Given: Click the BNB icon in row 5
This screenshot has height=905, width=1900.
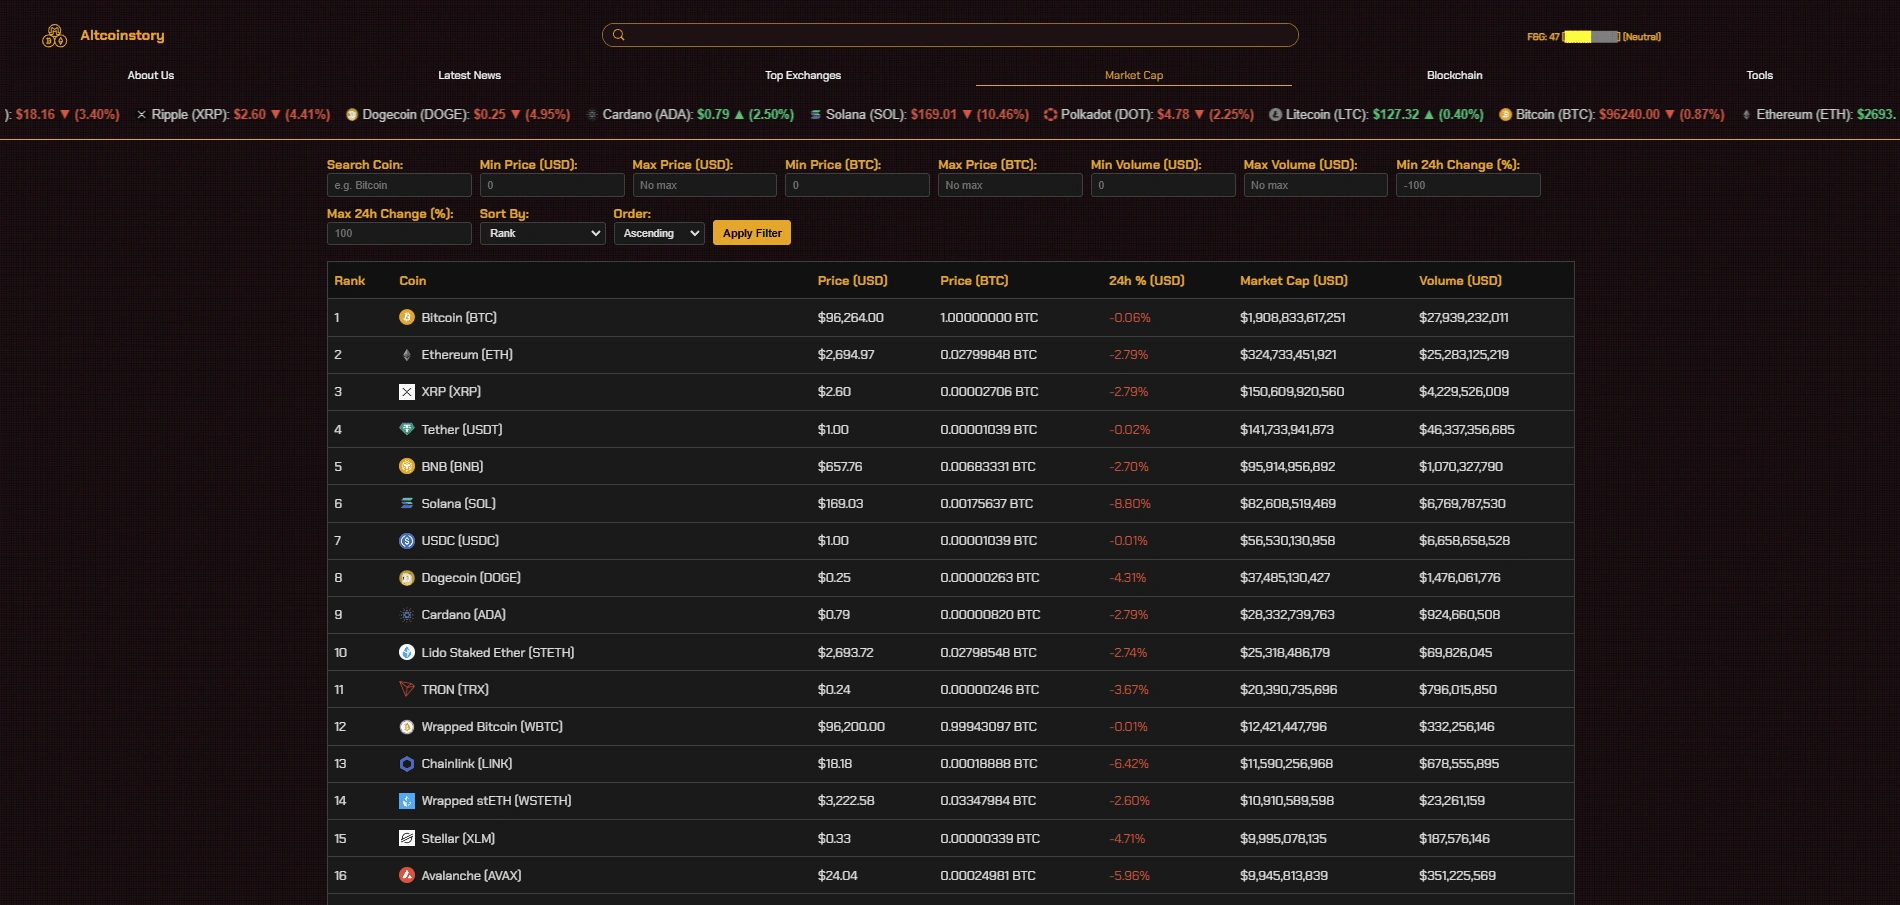Looking at the screenshot, I should [x=407, y=466].
